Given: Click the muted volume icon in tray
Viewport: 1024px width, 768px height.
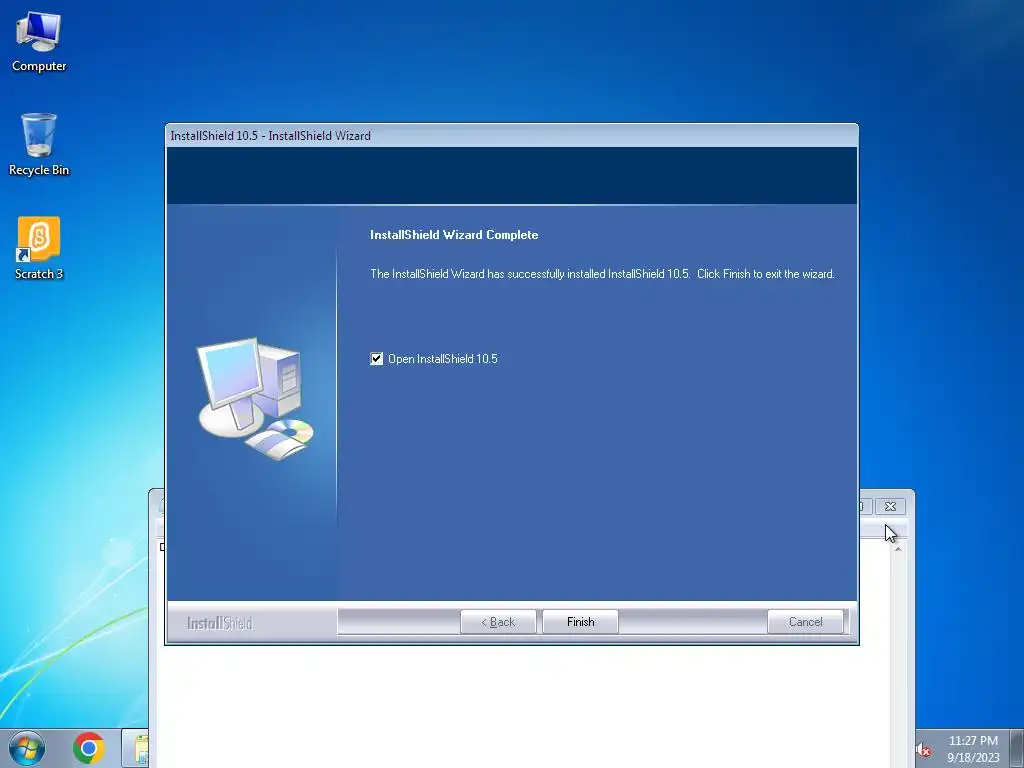Looking at the screenshot, I should click(923, 750).
